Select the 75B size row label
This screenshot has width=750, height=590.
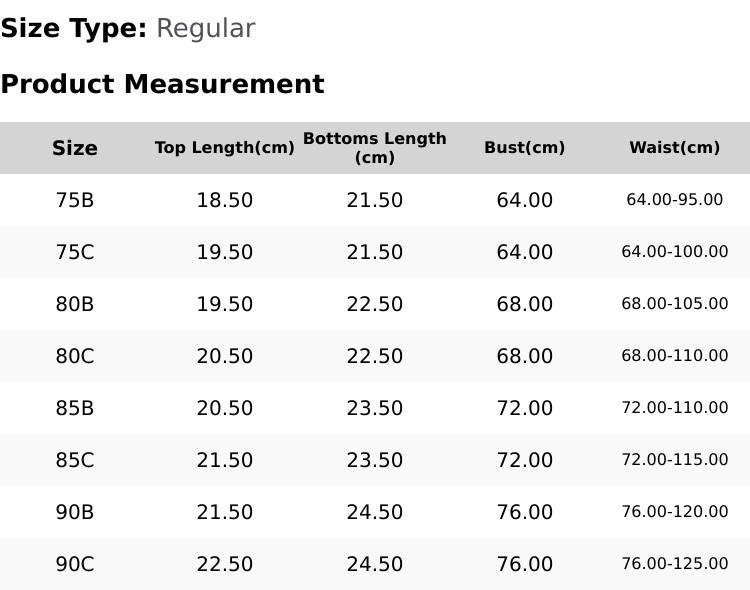(75, 200)
